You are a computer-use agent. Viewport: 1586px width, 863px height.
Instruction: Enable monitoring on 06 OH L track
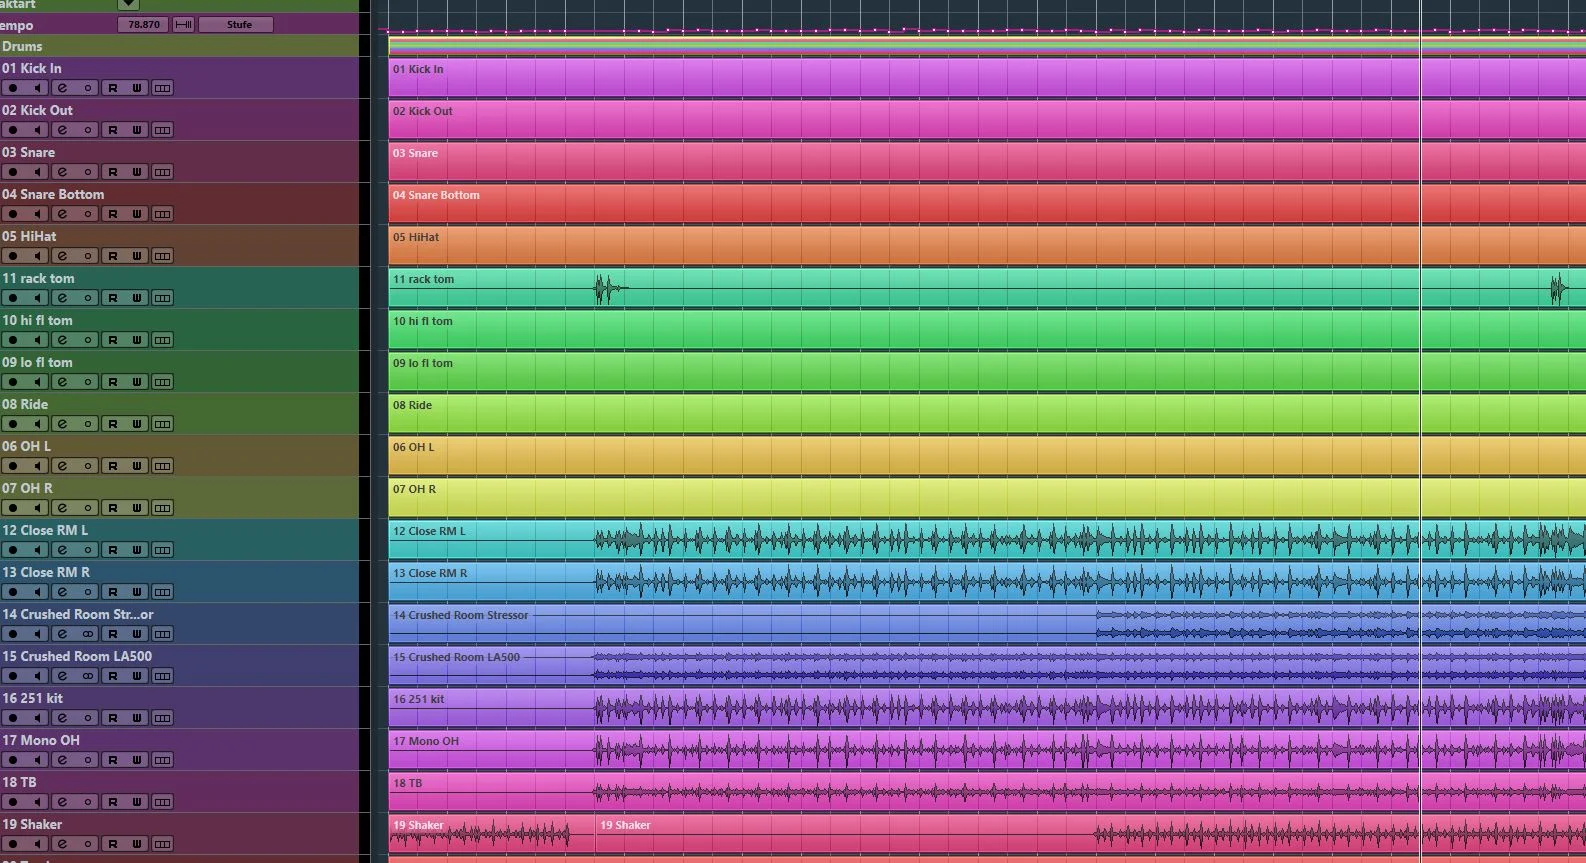pos(38,466)
